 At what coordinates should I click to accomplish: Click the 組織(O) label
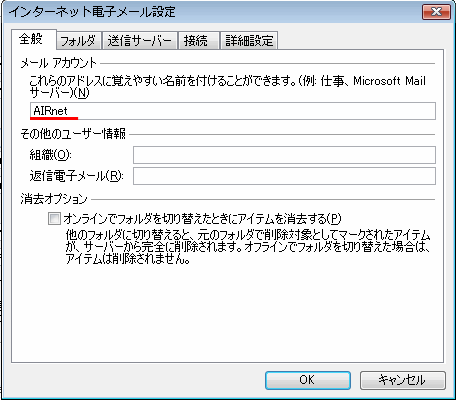tap(50, 155)
